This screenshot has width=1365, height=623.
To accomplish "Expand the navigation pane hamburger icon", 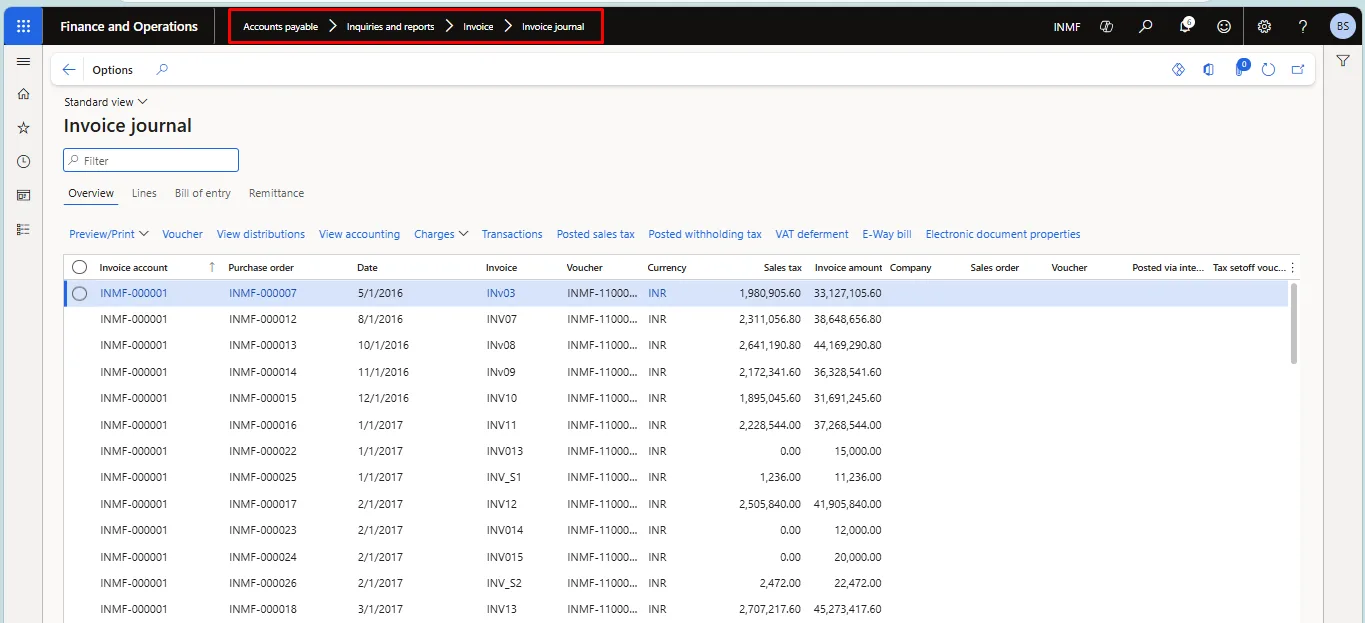I will pyautogui.click(x=23, y=62).
